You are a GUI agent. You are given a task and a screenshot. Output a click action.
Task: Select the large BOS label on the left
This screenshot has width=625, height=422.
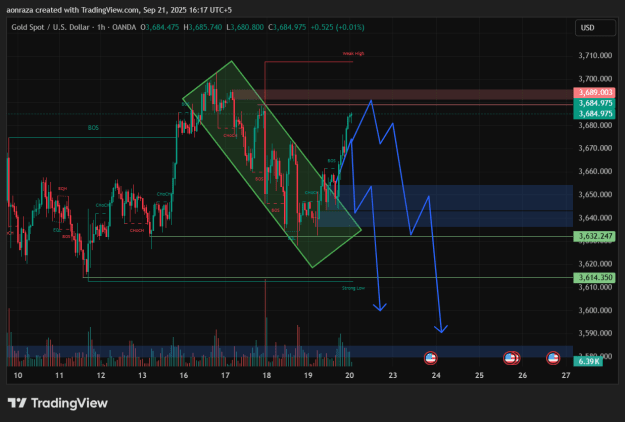(x=93, y=128)
